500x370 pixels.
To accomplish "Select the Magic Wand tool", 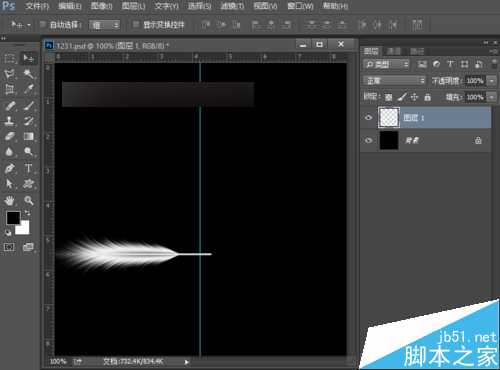I will [29, 74].
